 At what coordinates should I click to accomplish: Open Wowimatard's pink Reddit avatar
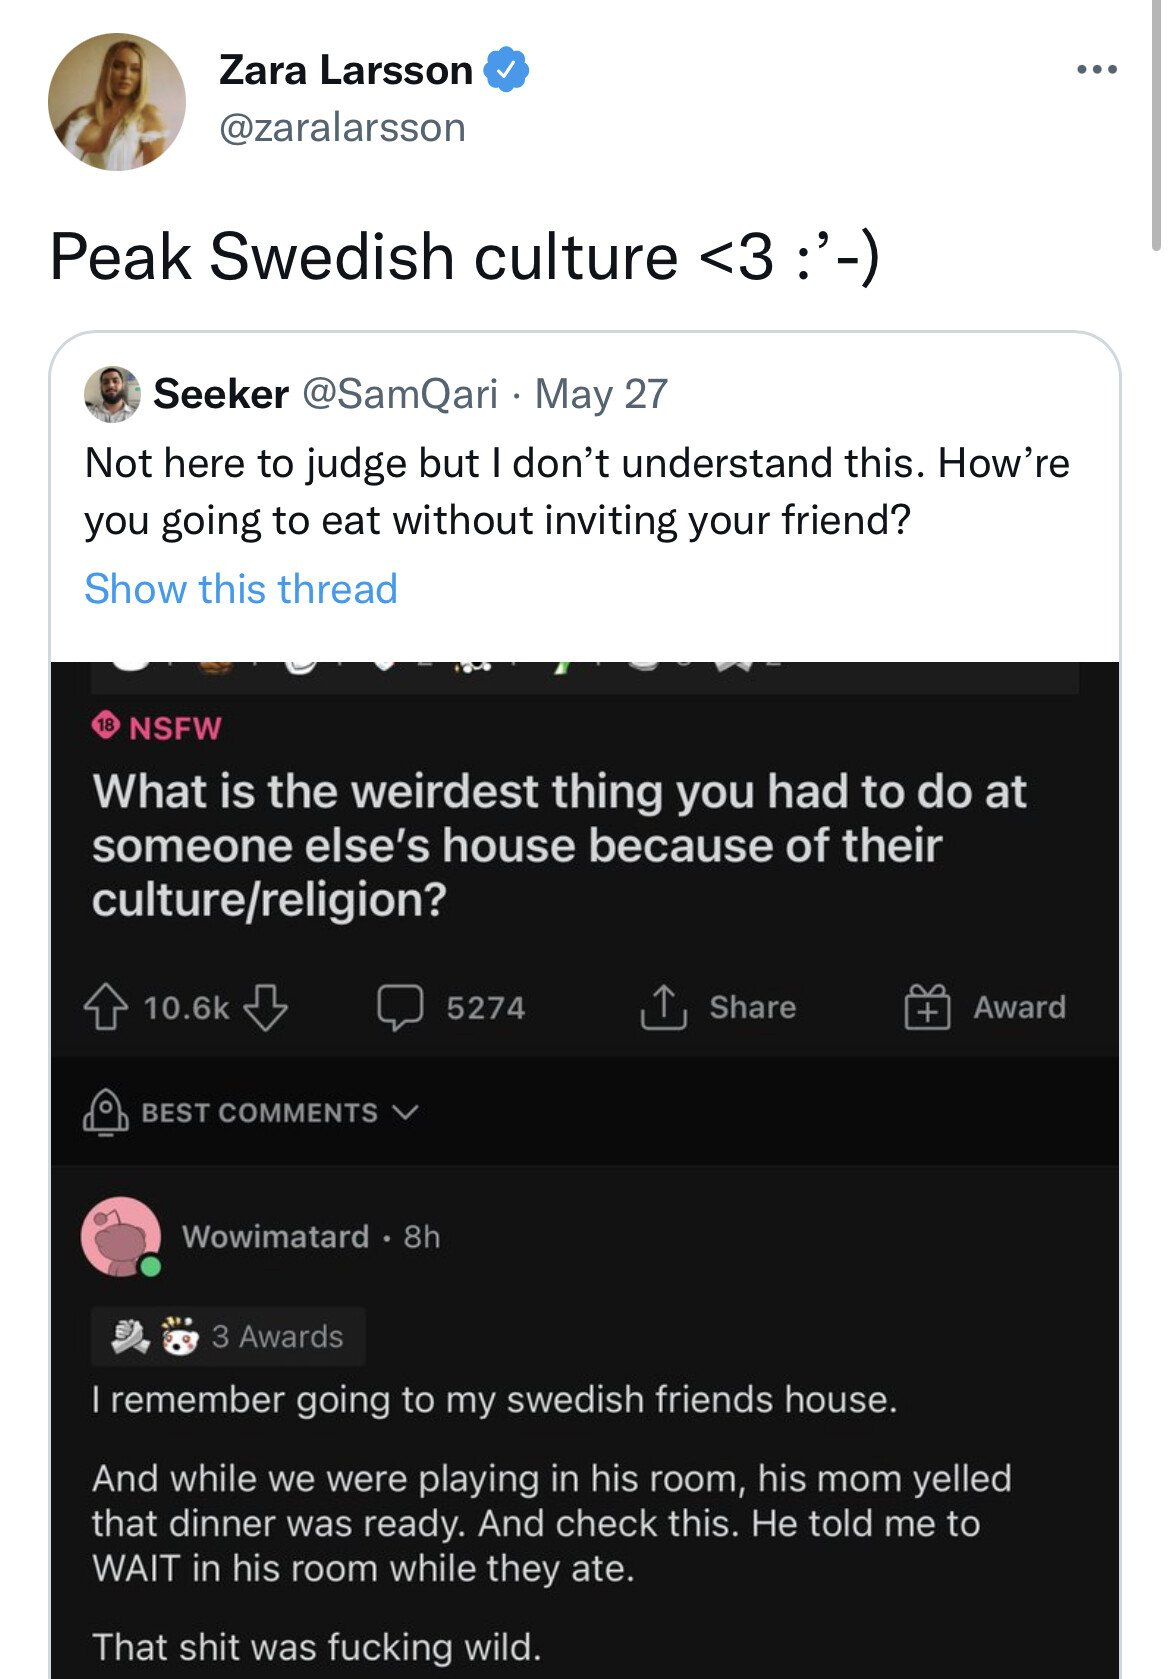pyautogui.click(x=120, y=1237)
